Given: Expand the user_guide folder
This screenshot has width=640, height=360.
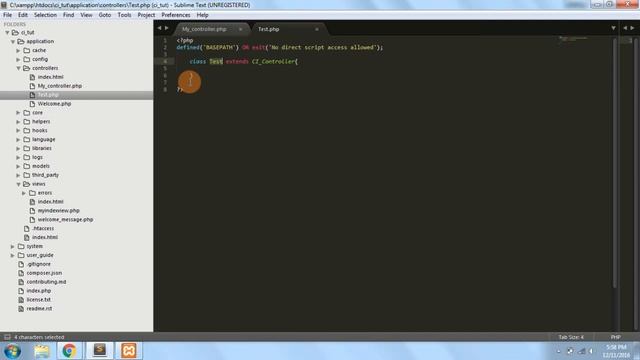Looking at the screenshot, I should pos(13,256).
